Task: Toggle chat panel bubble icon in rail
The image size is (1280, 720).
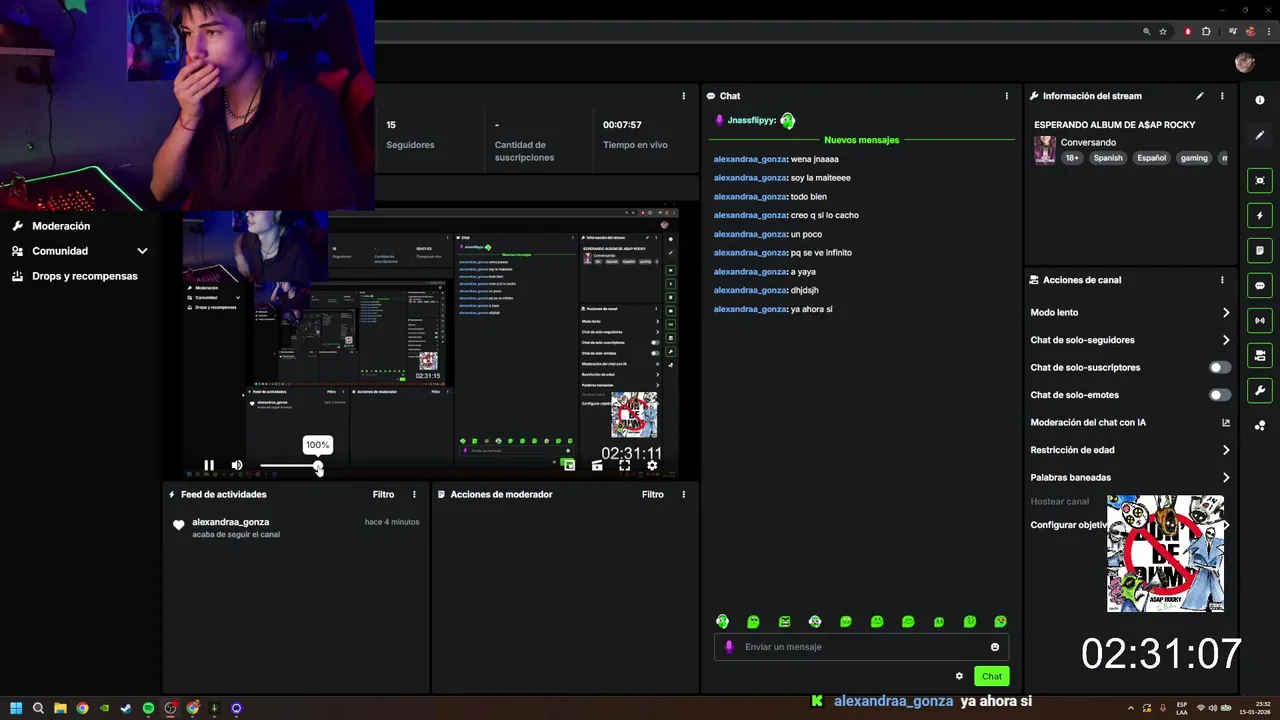Action: click(x=1260, y=285)
